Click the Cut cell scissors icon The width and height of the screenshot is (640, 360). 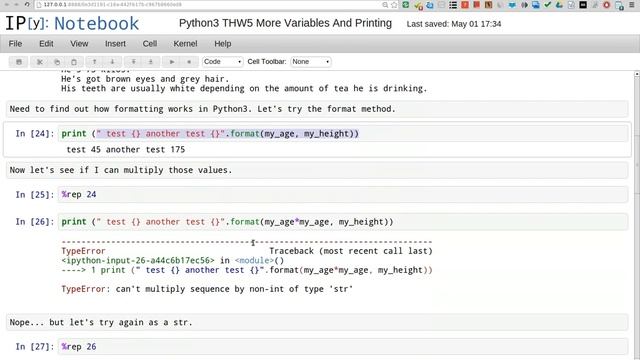pyautogui.click(x=40, y=62)
